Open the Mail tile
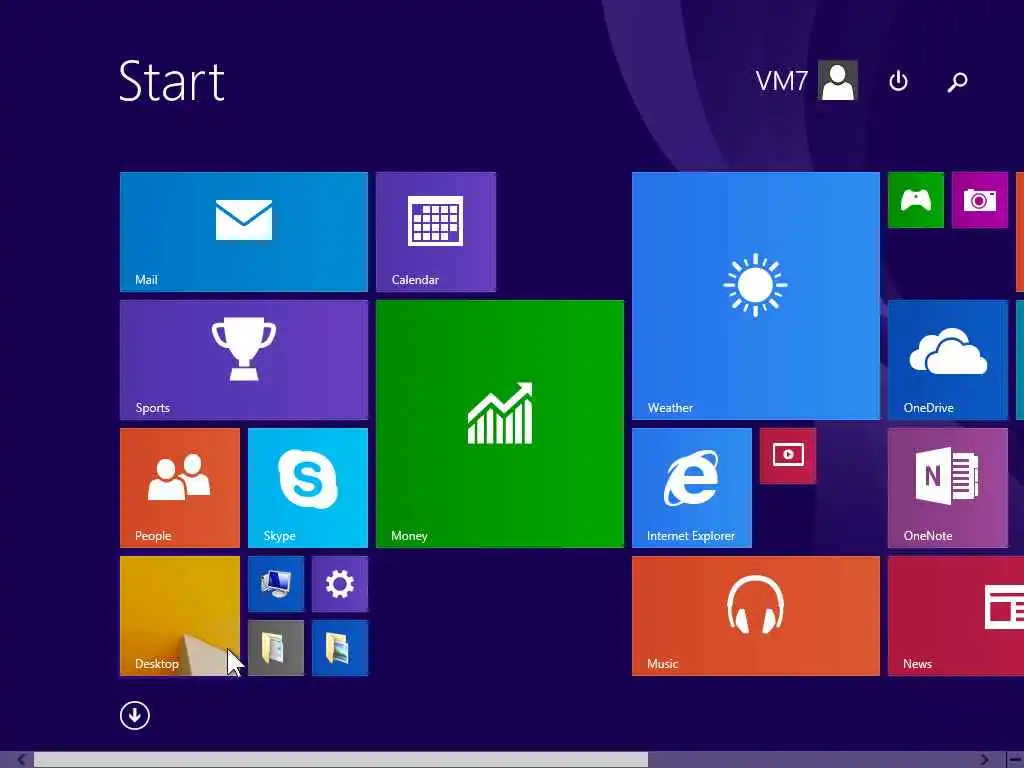The height and width of the screenshot is (768, 1024). [x=244, y=232]
